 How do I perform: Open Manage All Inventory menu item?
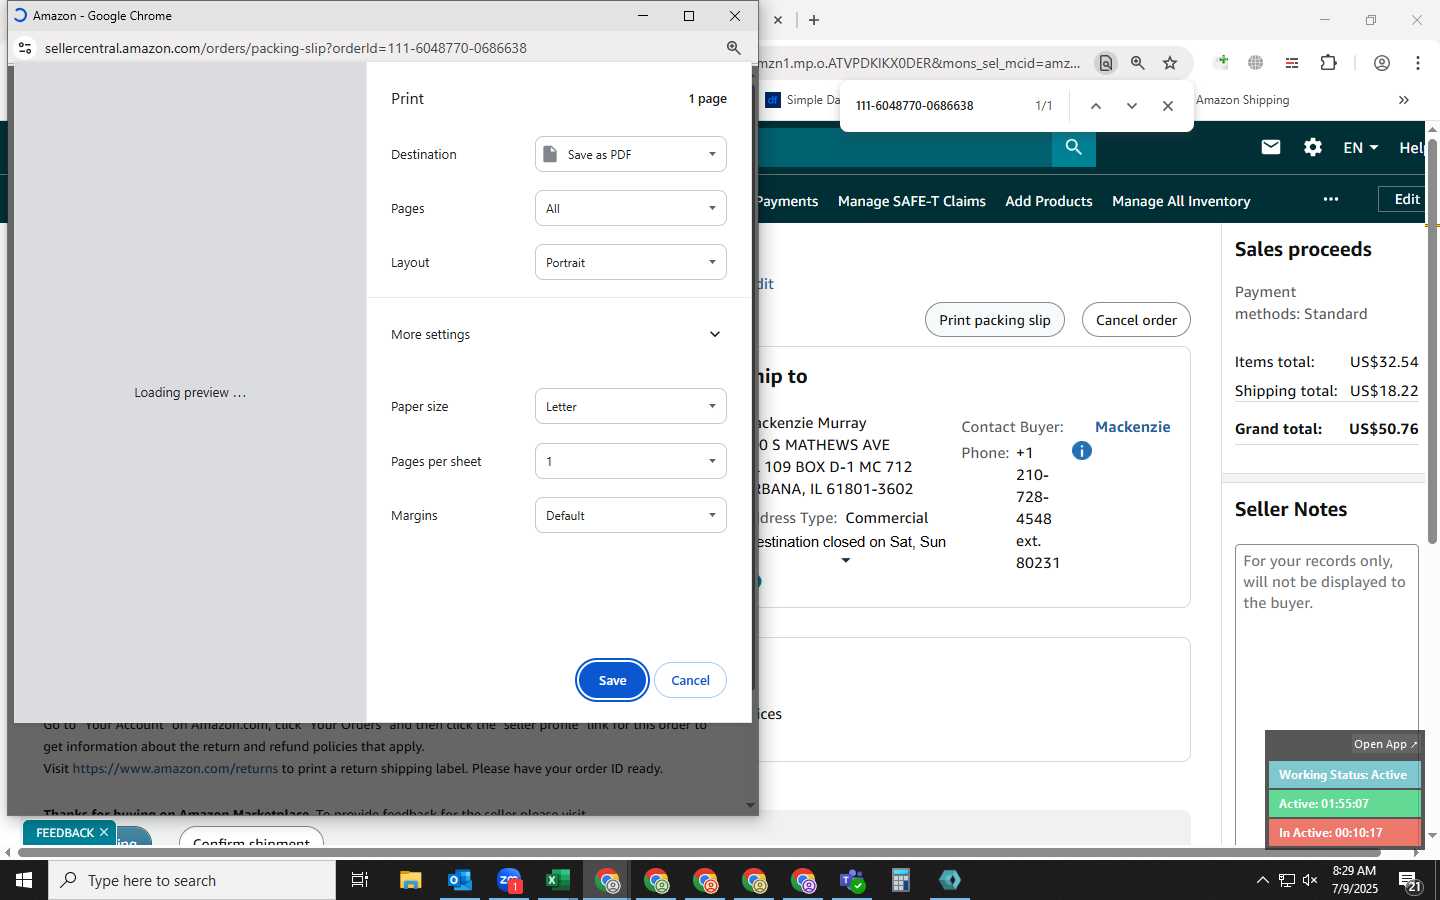point(1181,201)
